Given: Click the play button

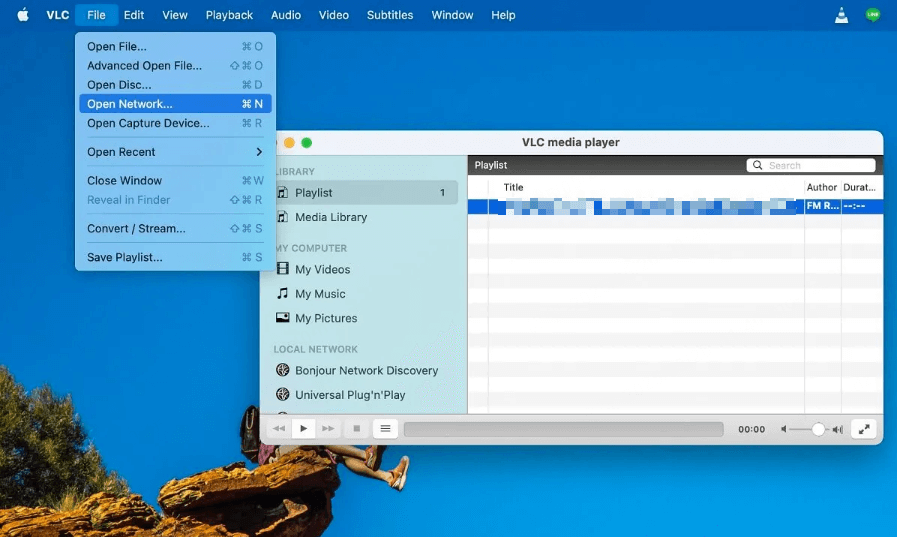Looking at the screenshot, I should tap(304, 428).
